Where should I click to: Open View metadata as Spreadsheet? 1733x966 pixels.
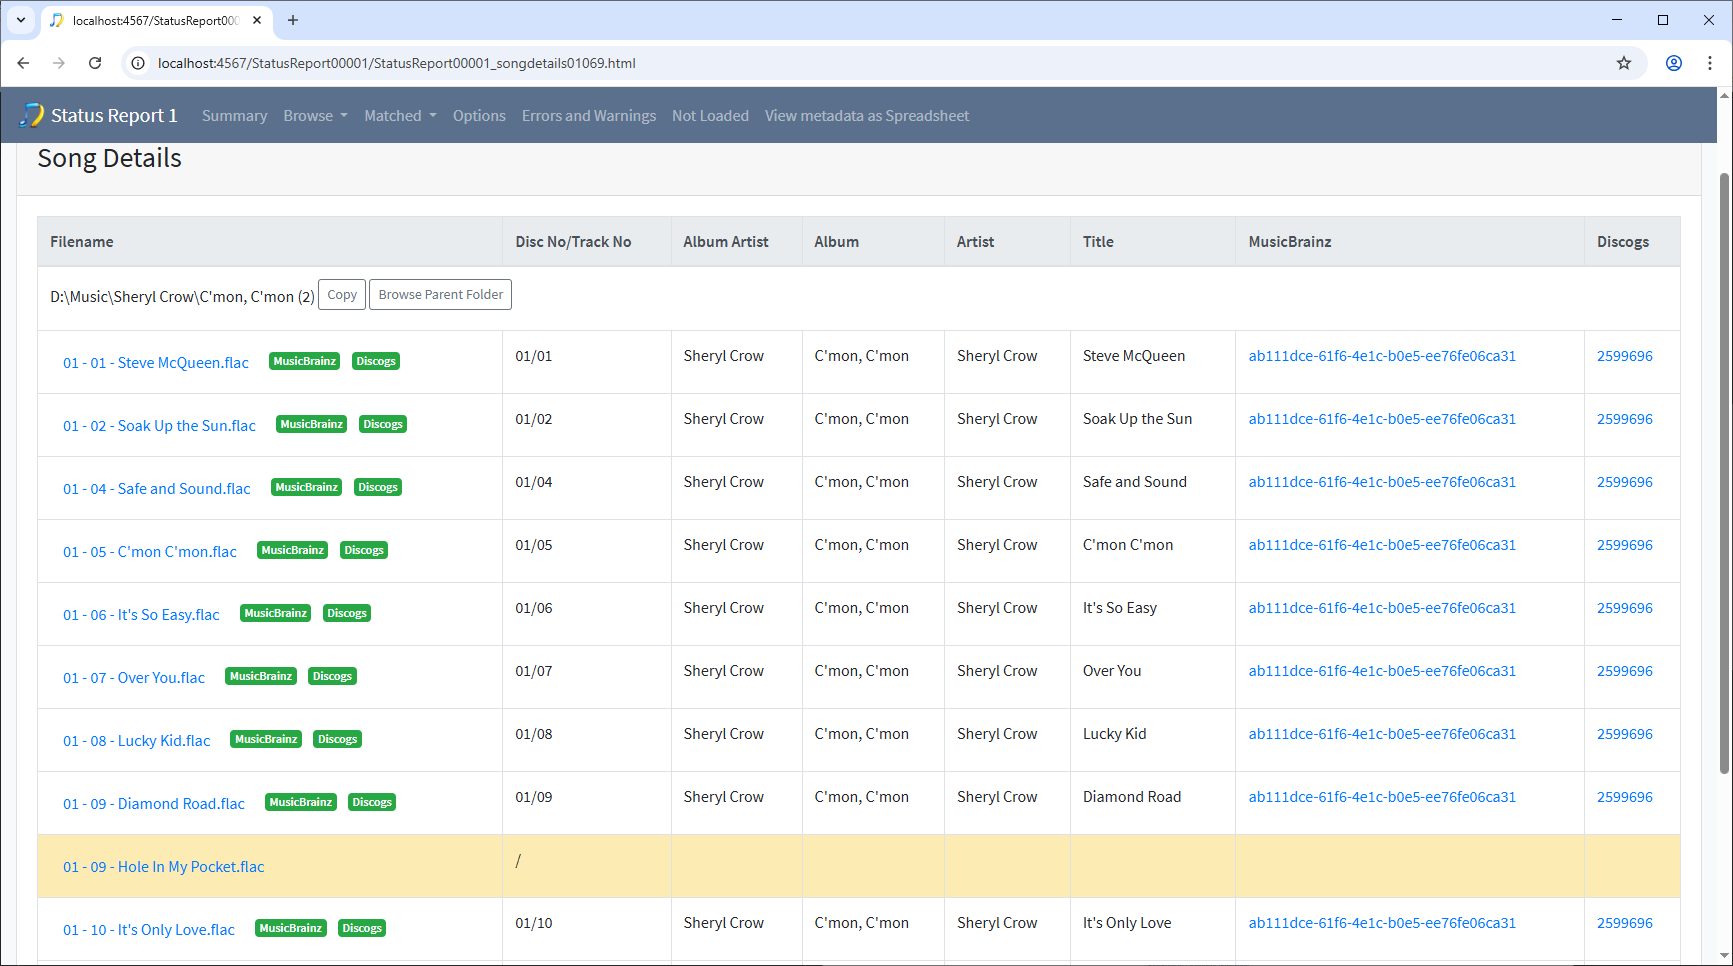click(867, 116)
